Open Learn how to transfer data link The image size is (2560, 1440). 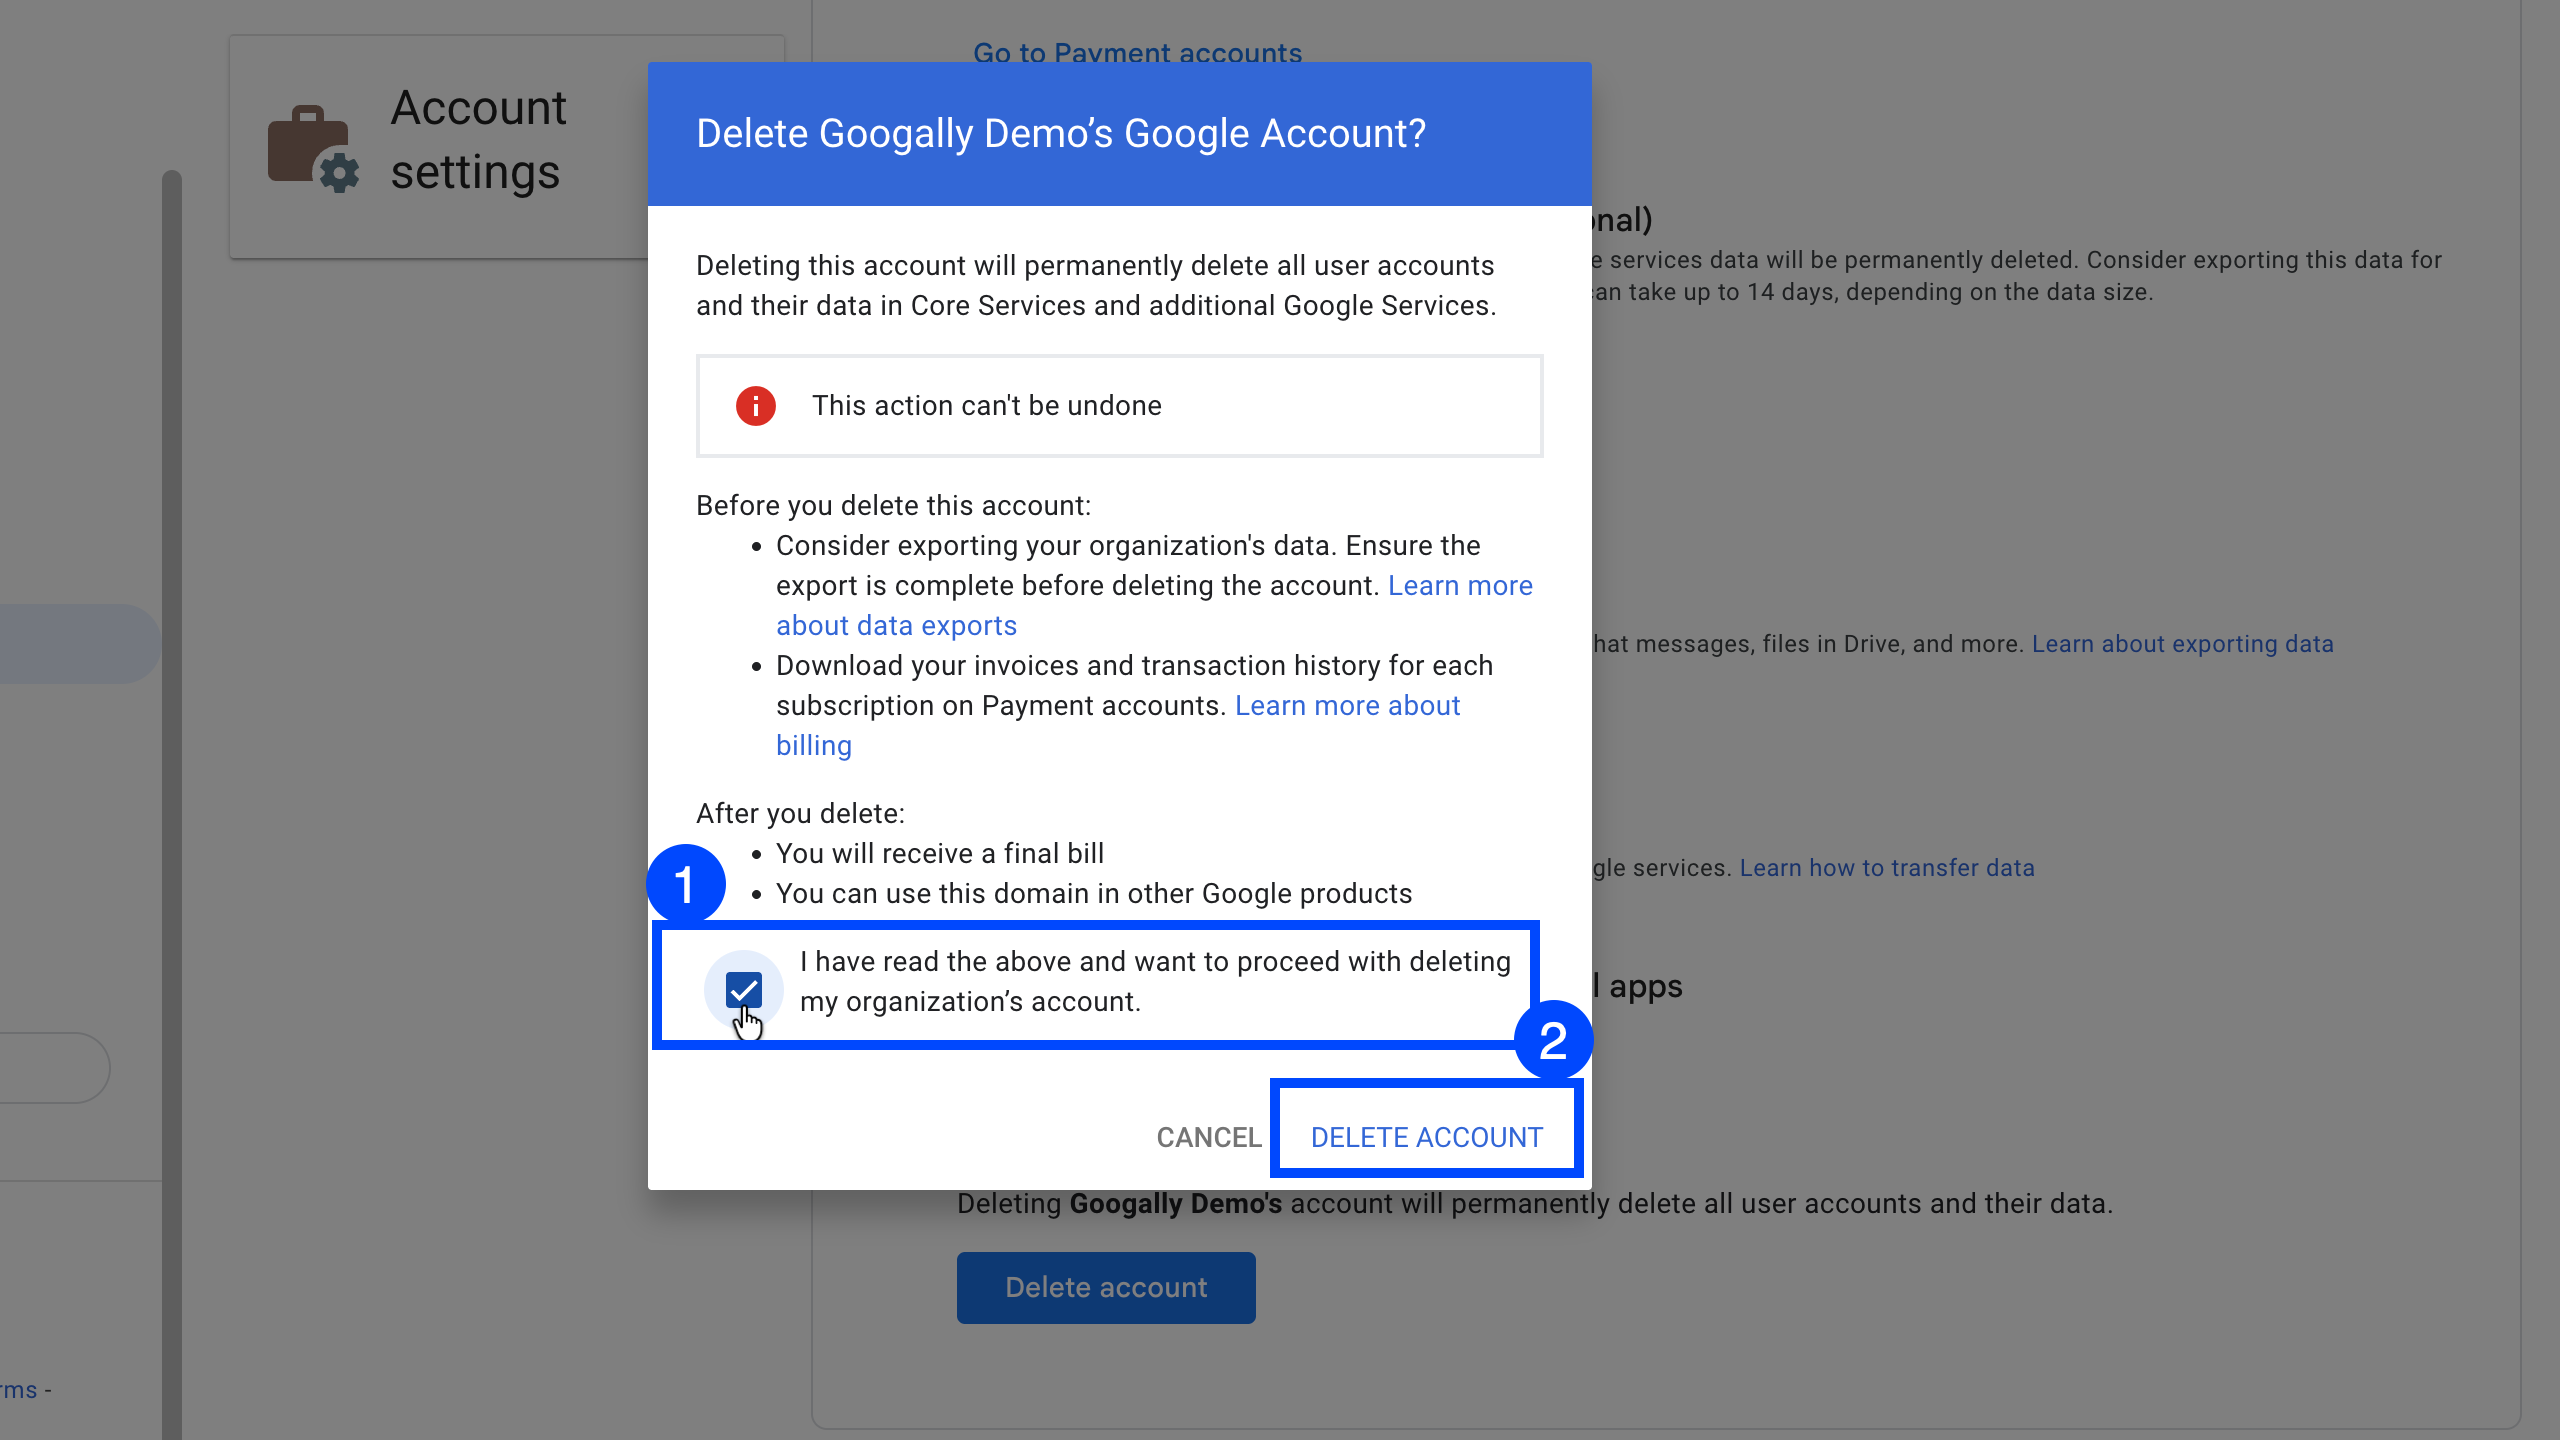tap(1886, 868)
